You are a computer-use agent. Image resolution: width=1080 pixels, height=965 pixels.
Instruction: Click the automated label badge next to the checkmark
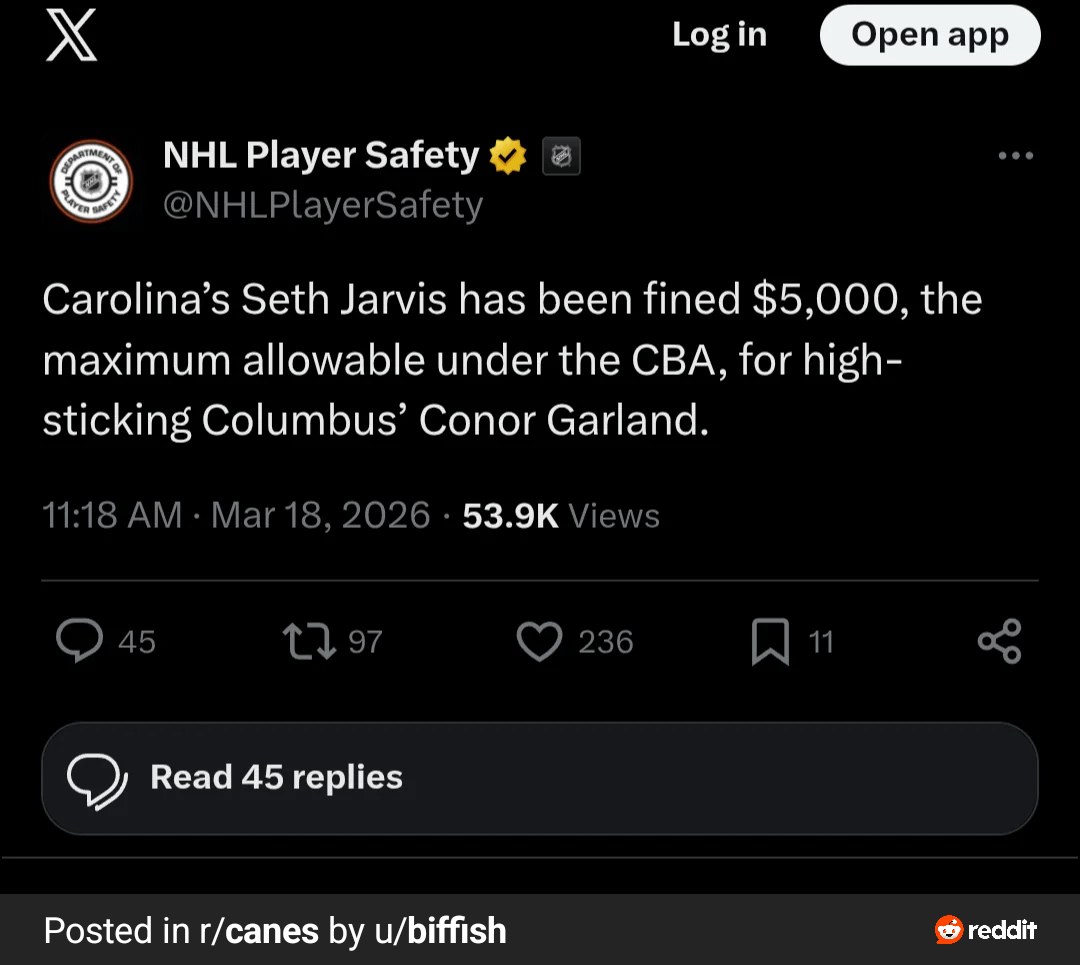(561, 155)
